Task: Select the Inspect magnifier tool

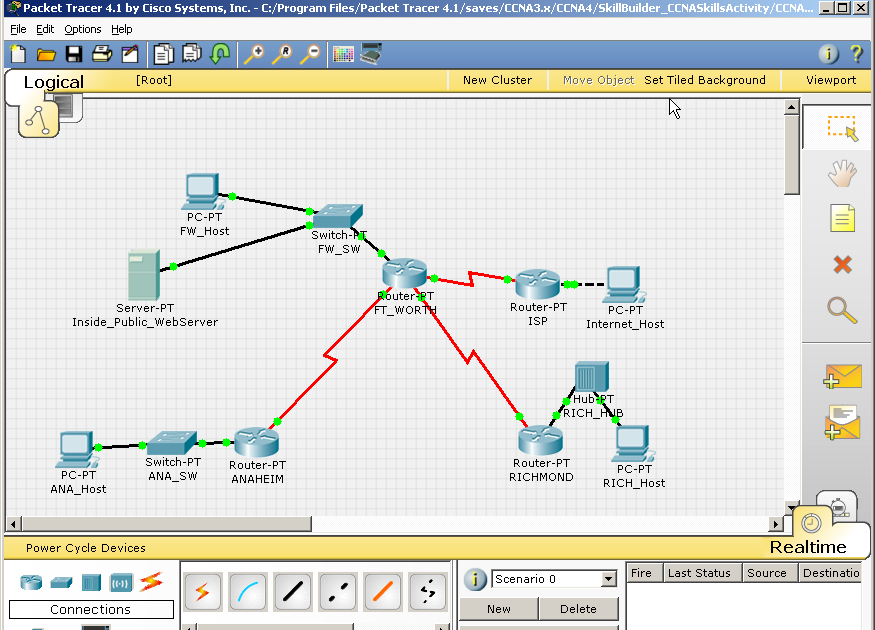Action: pos(841,310)
